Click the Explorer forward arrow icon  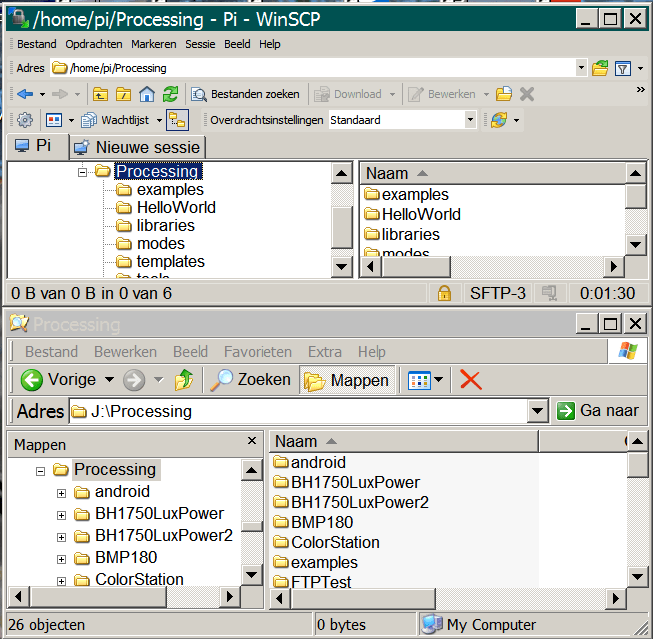(134, 380)
